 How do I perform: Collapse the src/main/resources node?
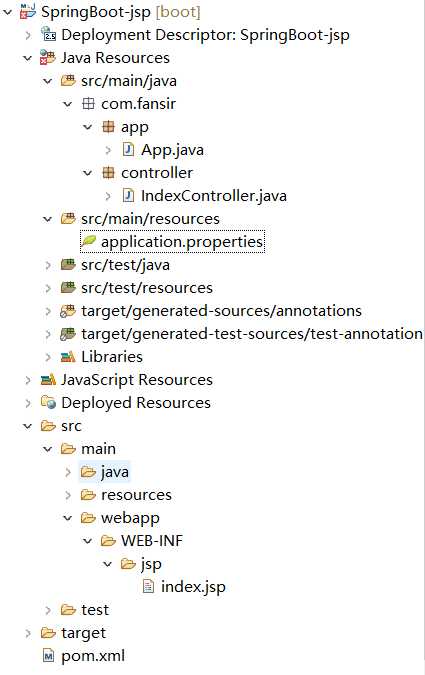(48, 219)
